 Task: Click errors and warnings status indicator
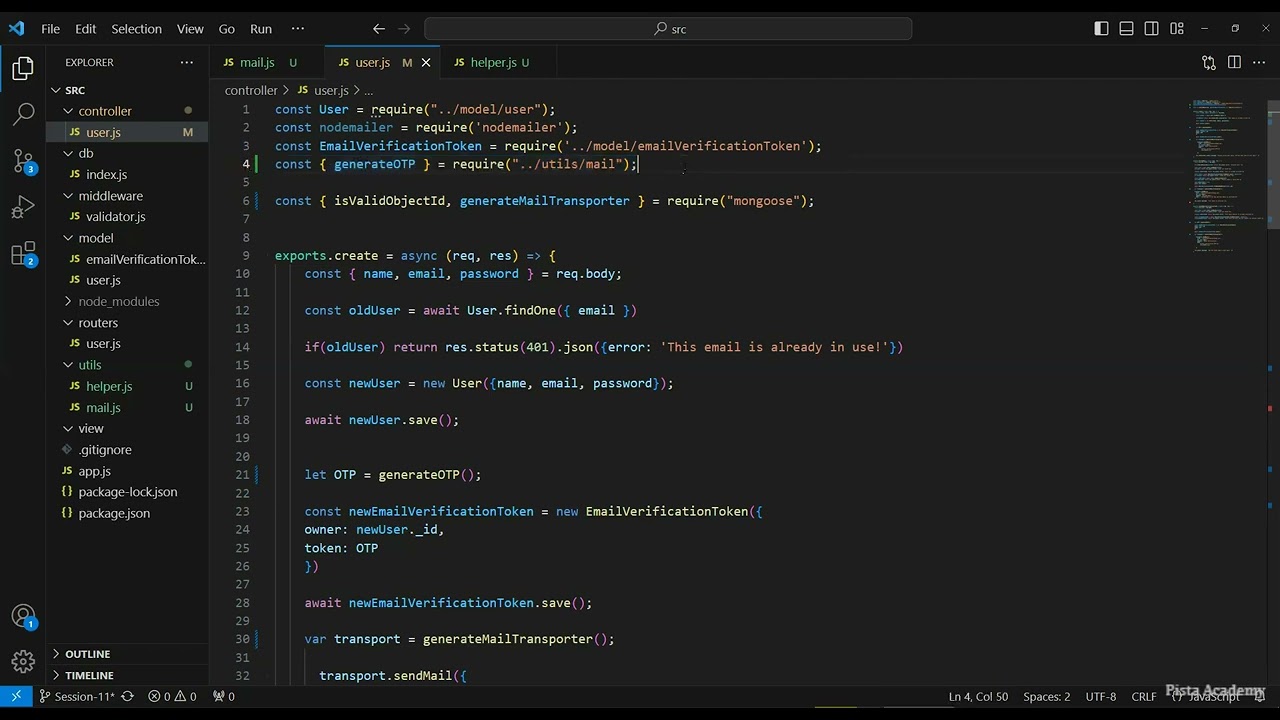tap(172, 696)
